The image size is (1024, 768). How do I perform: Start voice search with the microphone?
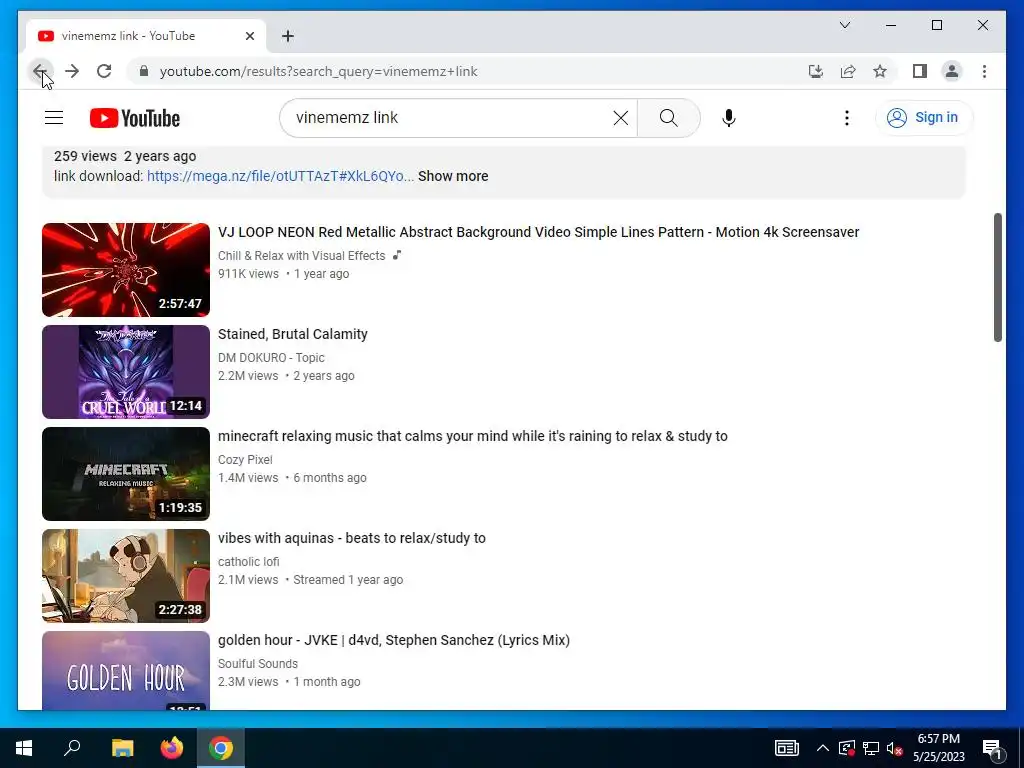point(729,118)
